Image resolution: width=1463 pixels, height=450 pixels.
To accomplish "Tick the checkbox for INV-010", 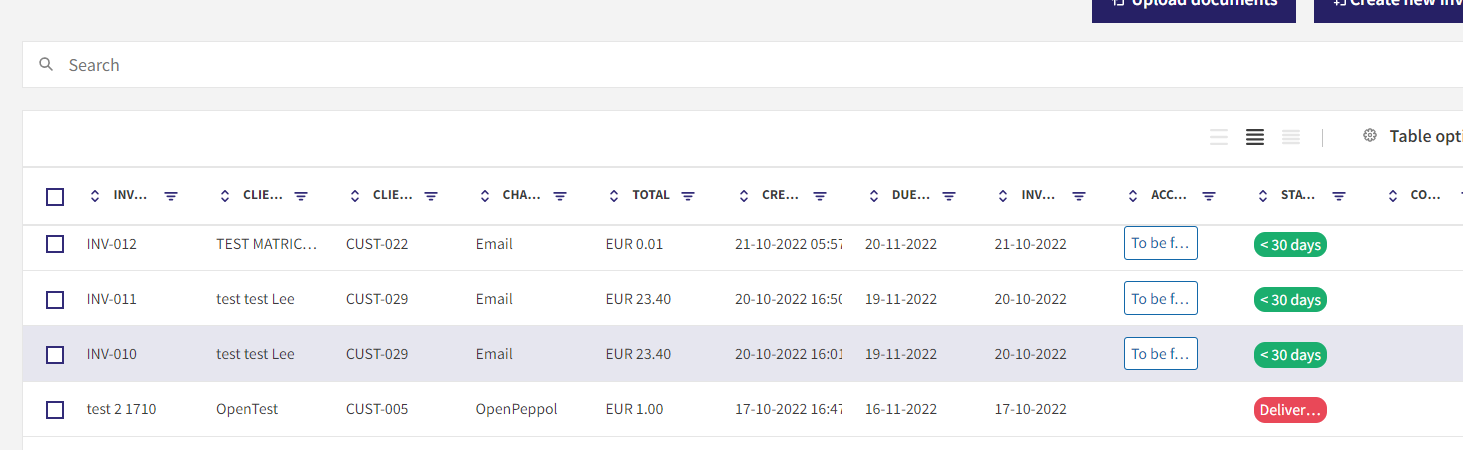I will coord(55,354).
